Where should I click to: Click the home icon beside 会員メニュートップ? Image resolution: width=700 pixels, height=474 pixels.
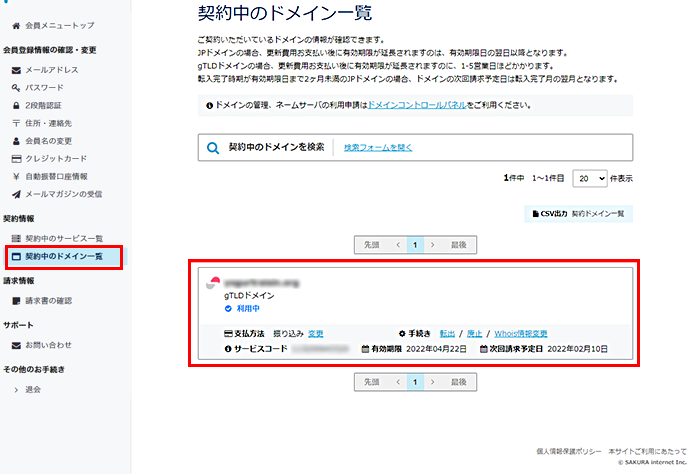(15, 23)
